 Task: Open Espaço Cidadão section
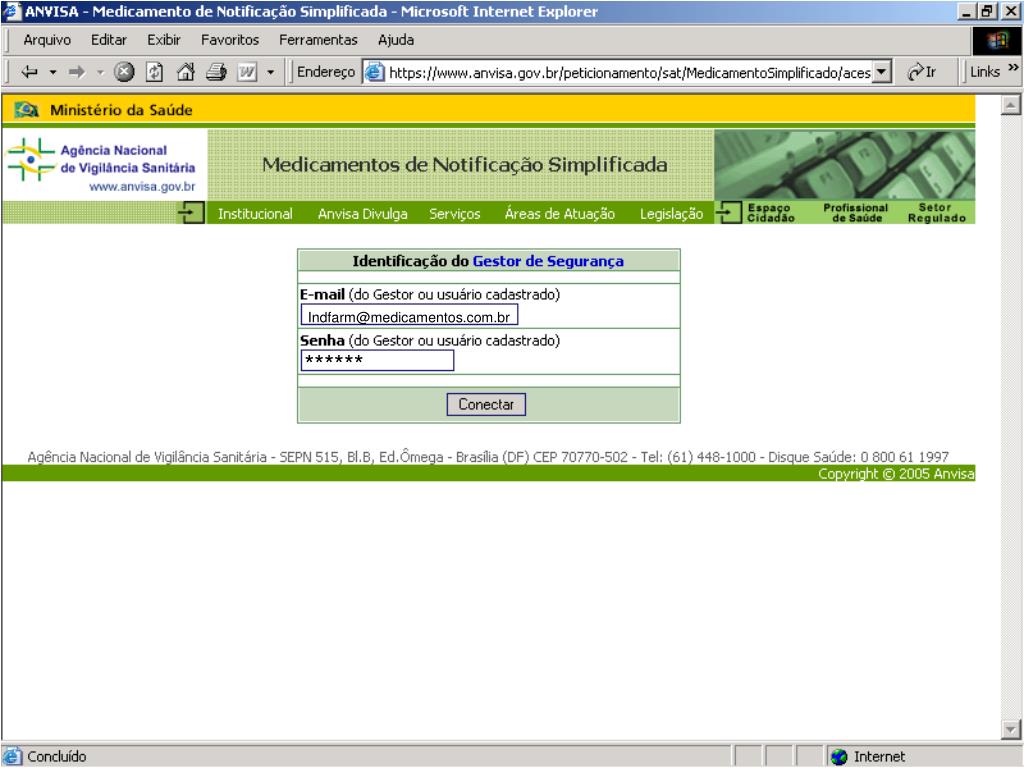(x=771, y=213)
